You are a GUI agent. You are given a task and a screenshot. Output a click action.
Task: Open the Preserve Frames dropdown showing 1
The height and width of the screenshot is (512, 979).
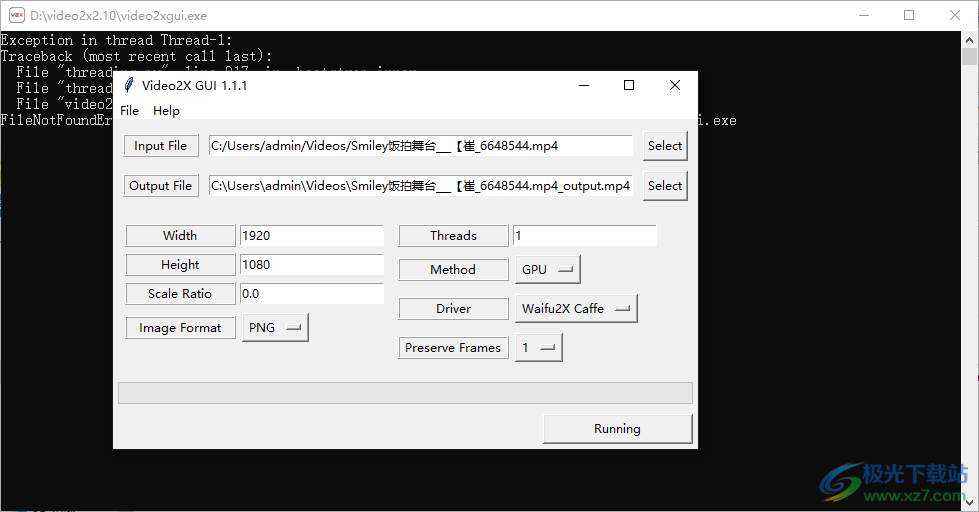539,347
